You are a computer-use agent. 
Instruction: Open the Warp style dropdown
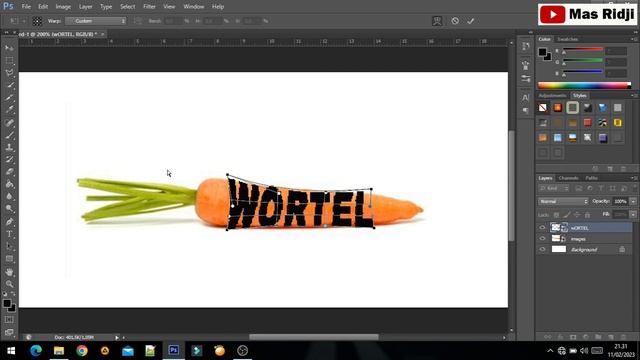point(96,21)
